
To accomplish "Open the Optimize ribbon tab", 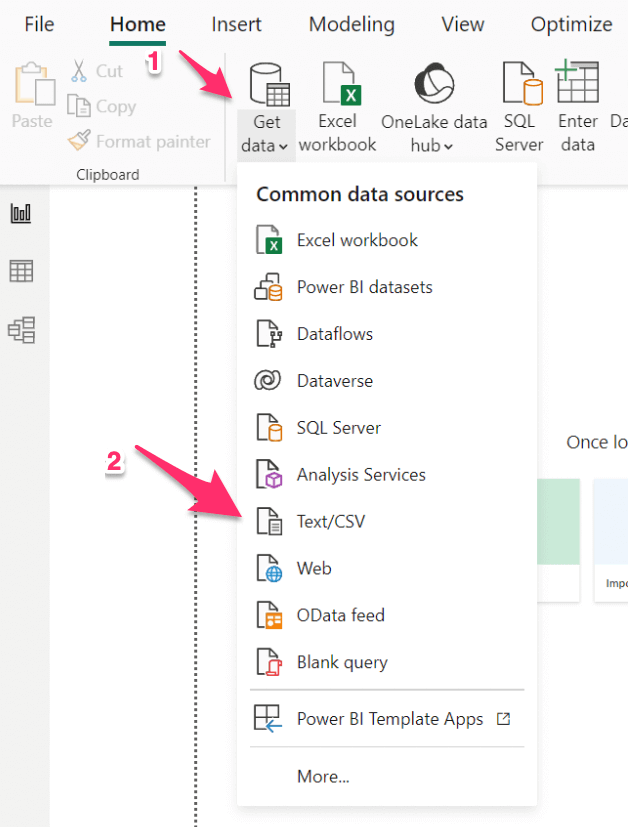I will pyautogui.click(x=572, y=24).
